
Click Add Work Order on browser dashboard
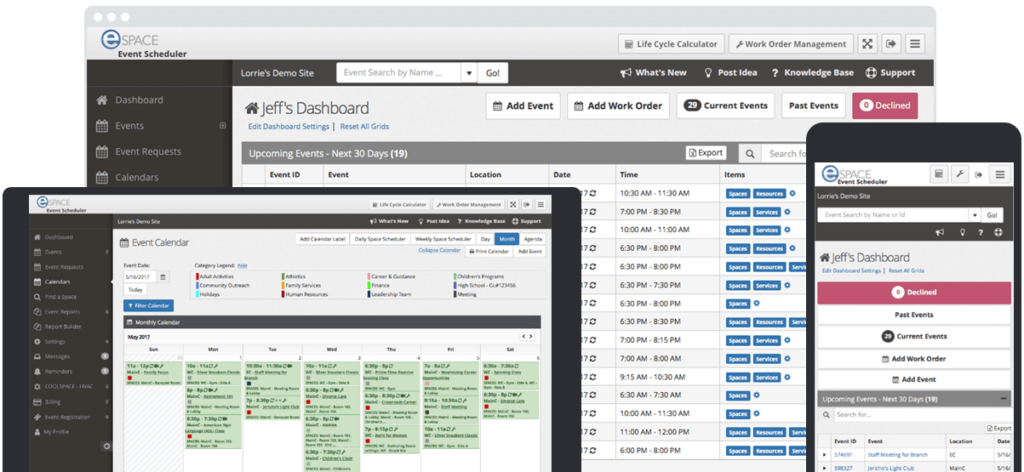point(618,106)
